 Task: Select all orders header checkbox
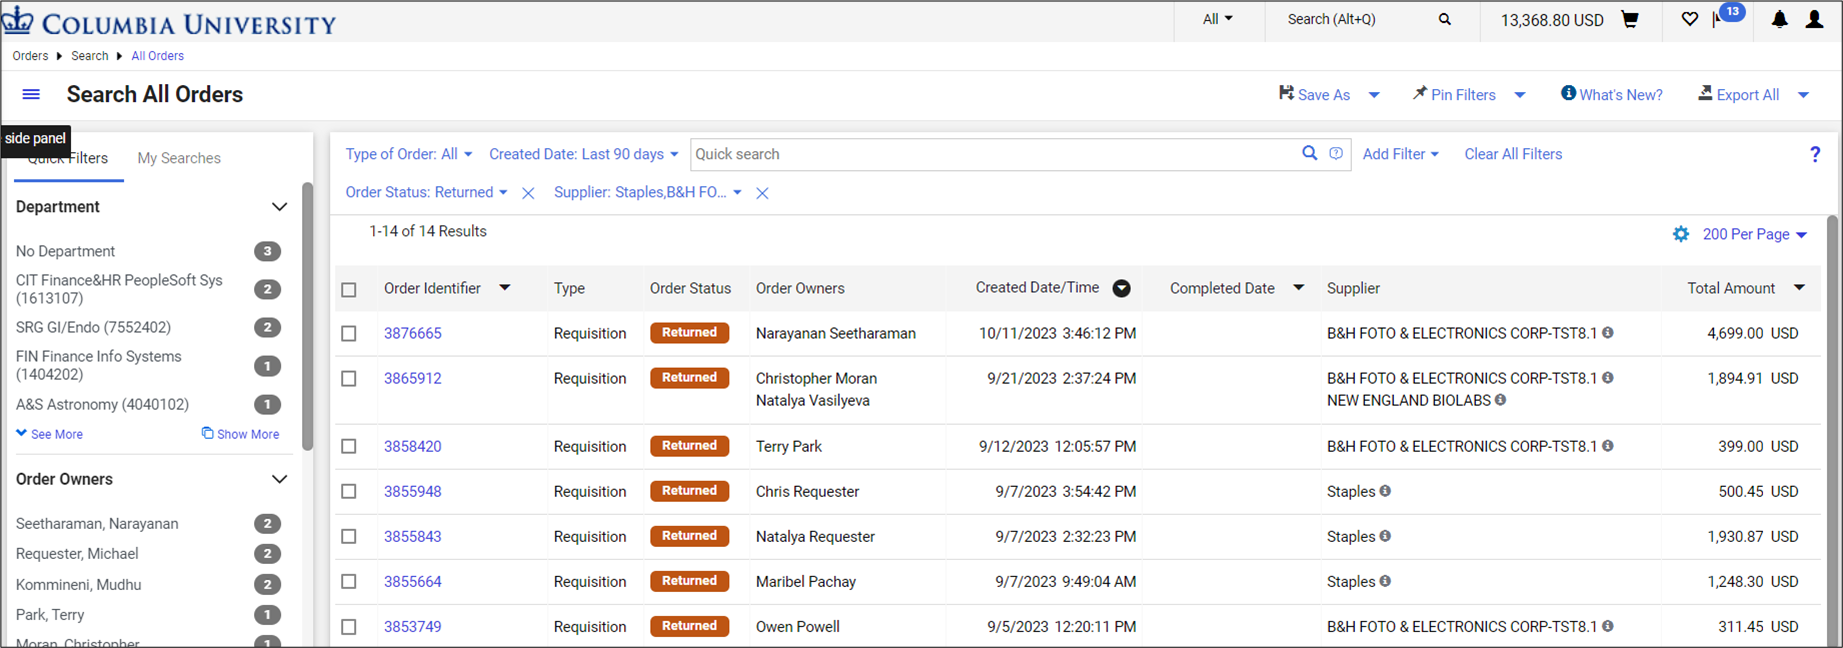point(349,290)
